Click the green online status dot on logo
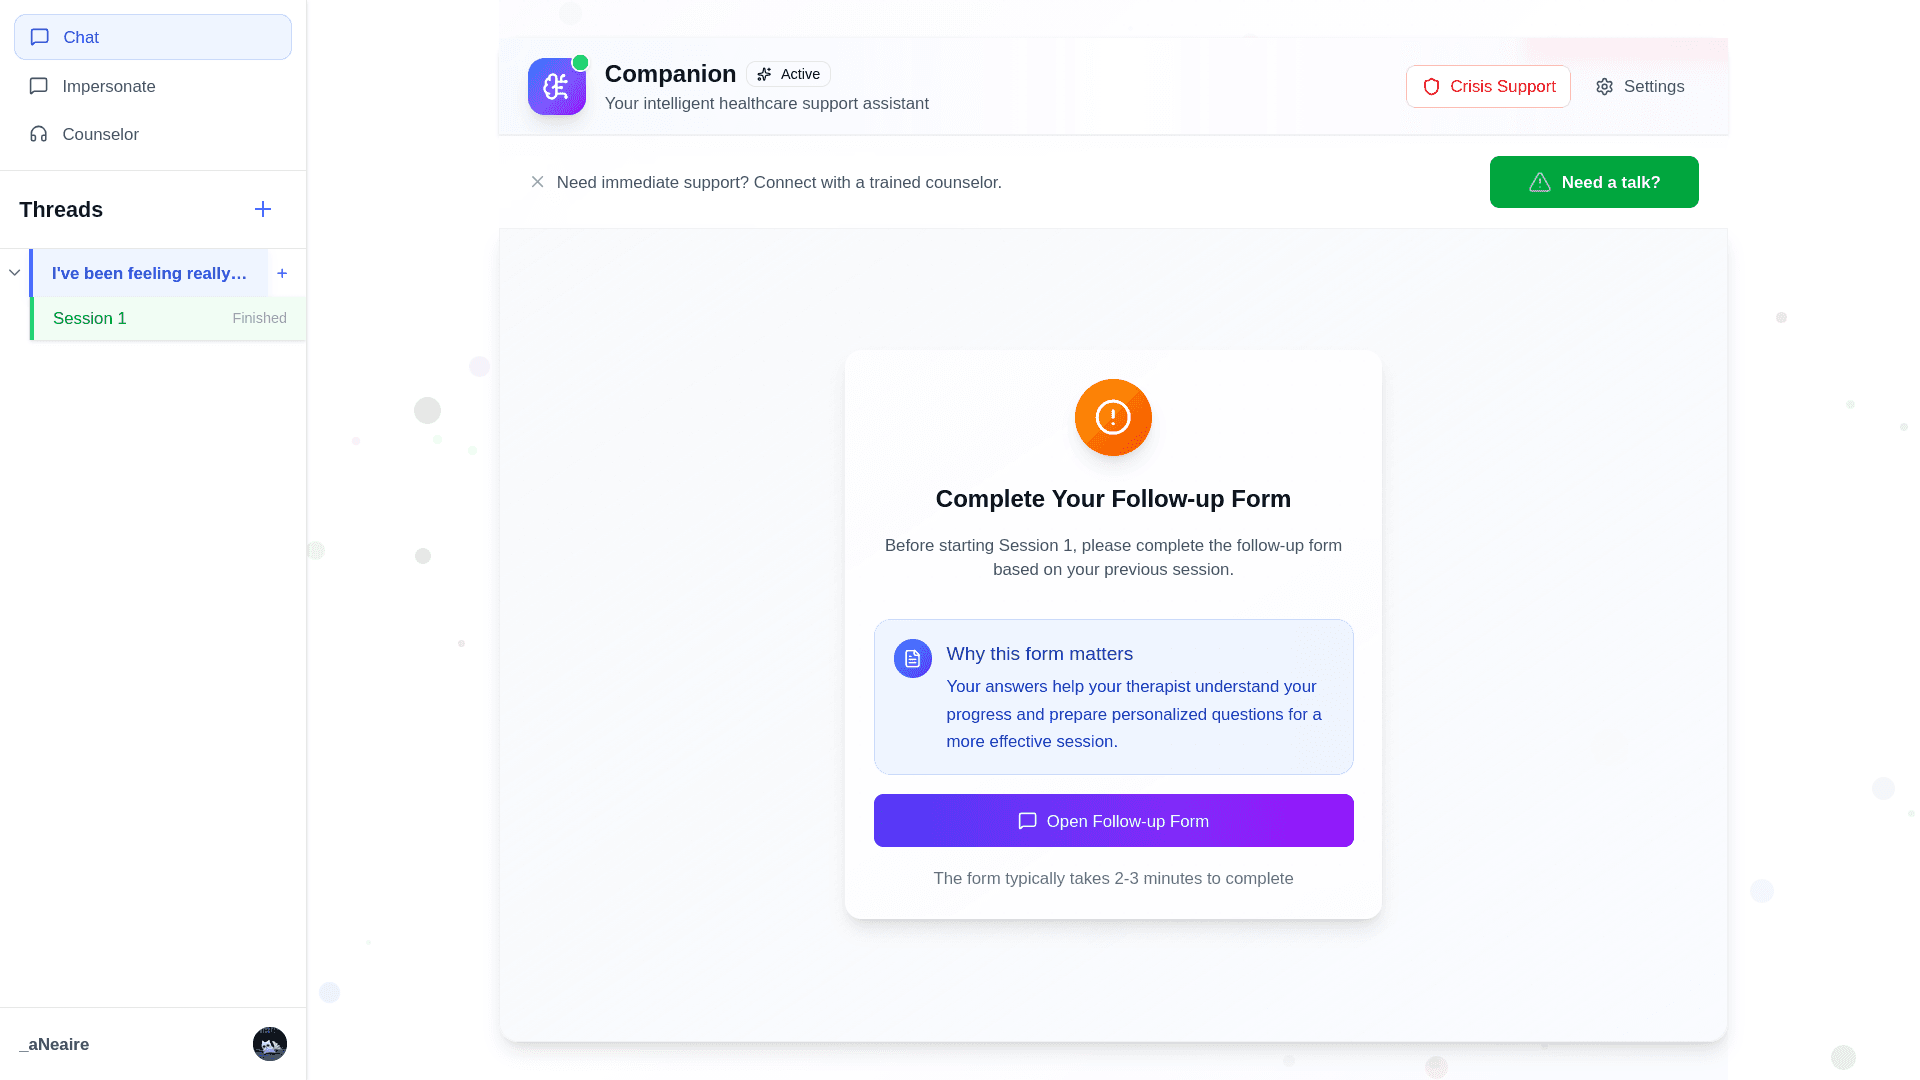 580,63
